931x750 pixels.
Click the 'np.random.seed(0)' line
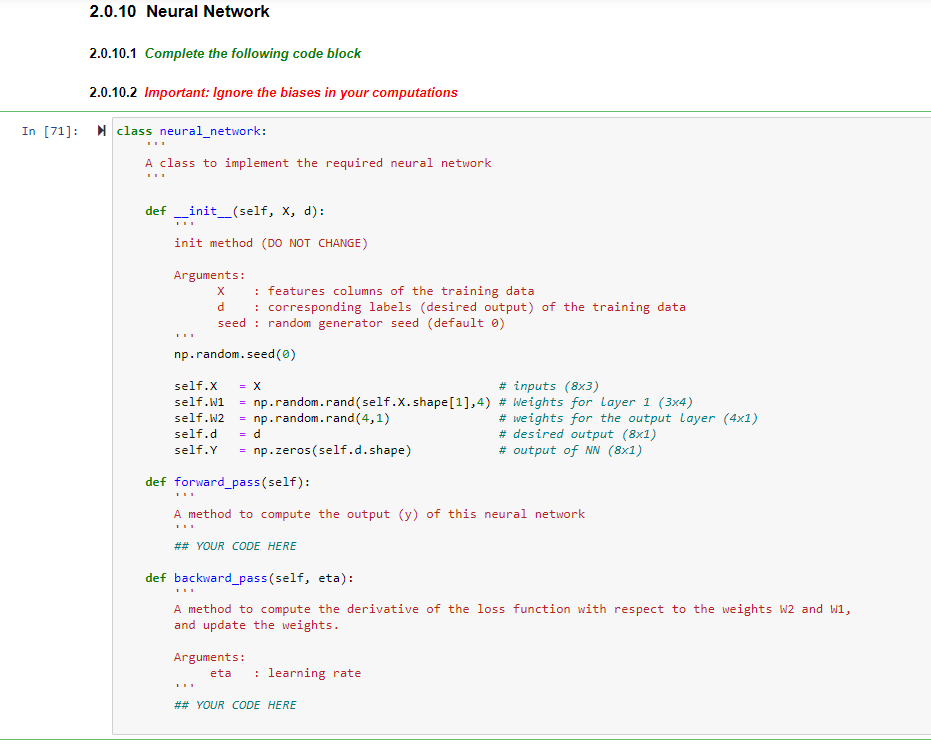click(x=235, y=355)
